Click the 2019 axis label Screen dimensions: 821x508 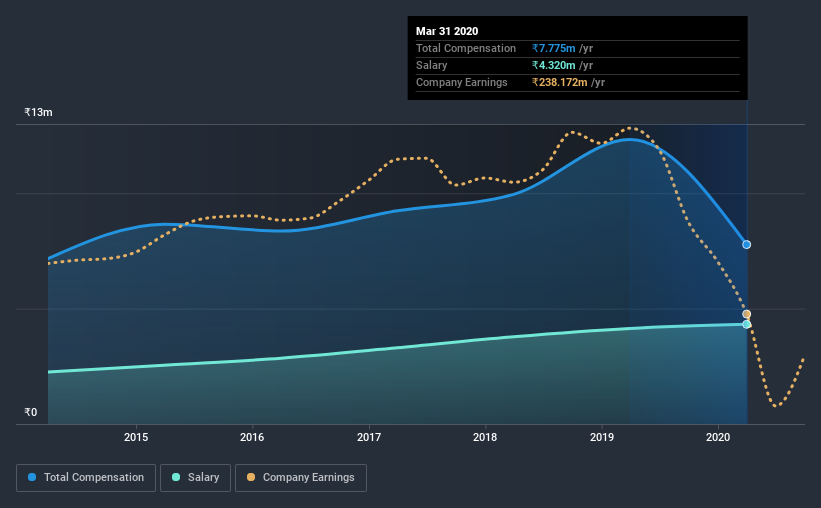602,437
